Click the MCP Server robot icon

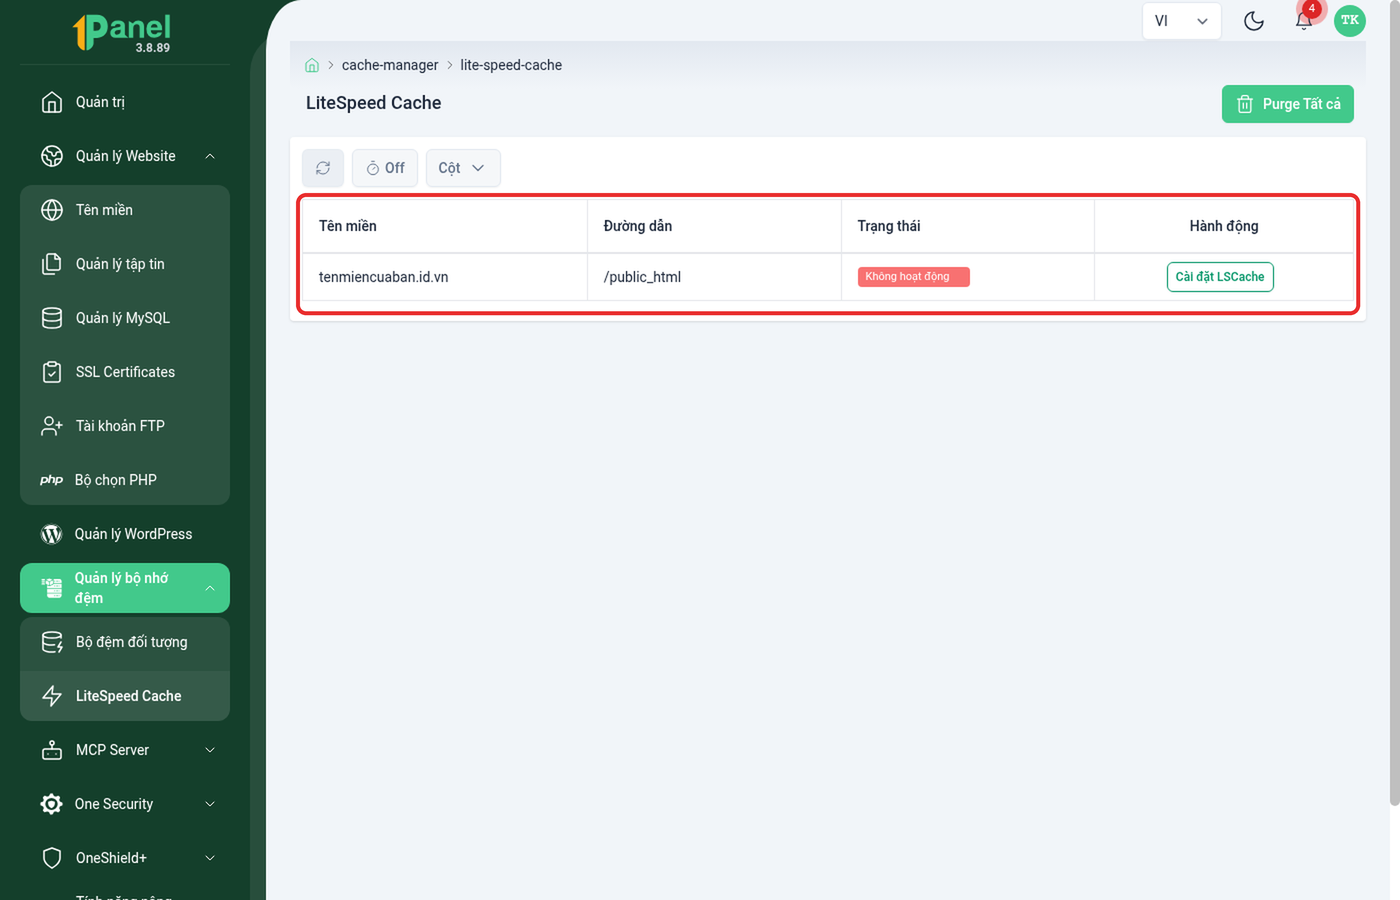52,750
